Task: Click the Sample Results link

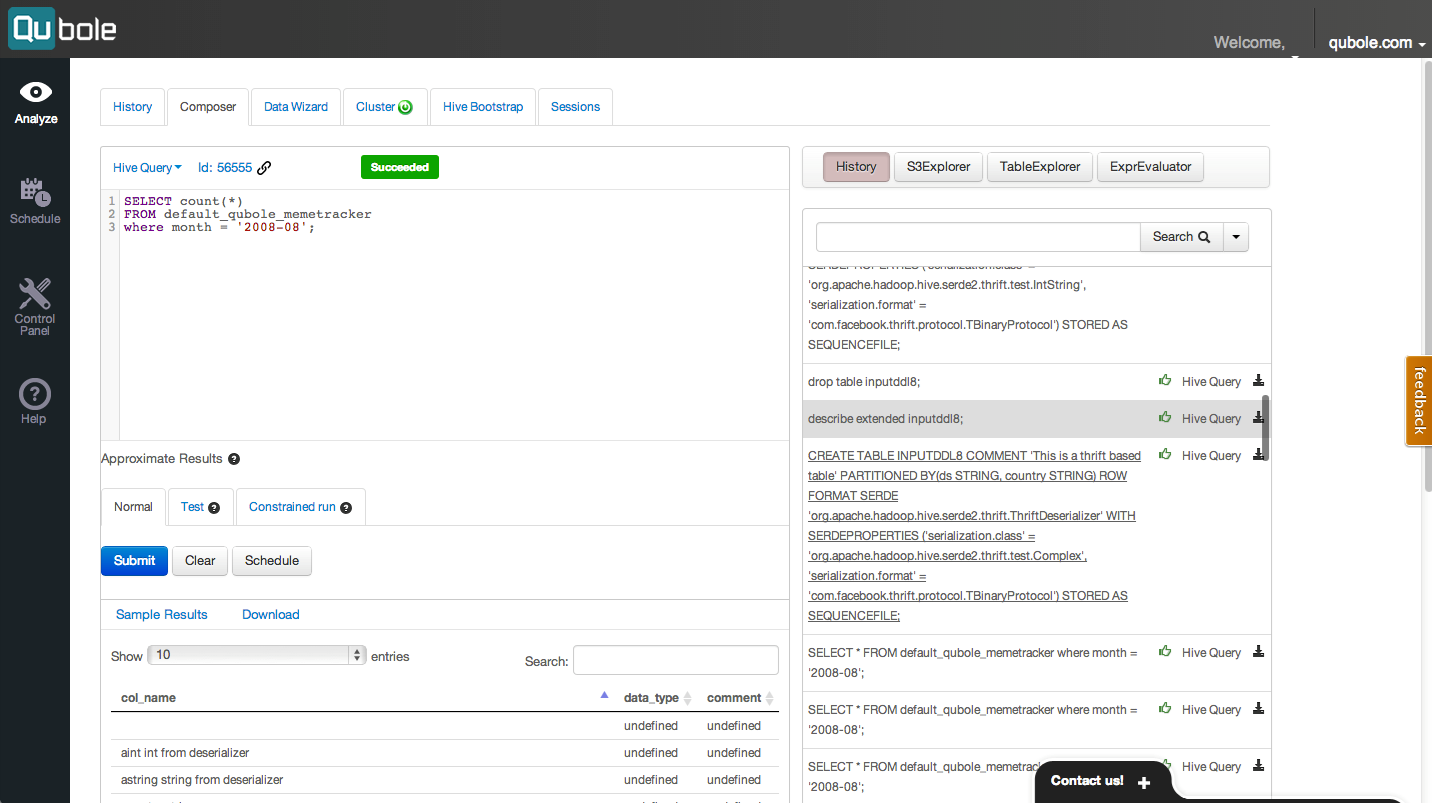Action: 162,615
